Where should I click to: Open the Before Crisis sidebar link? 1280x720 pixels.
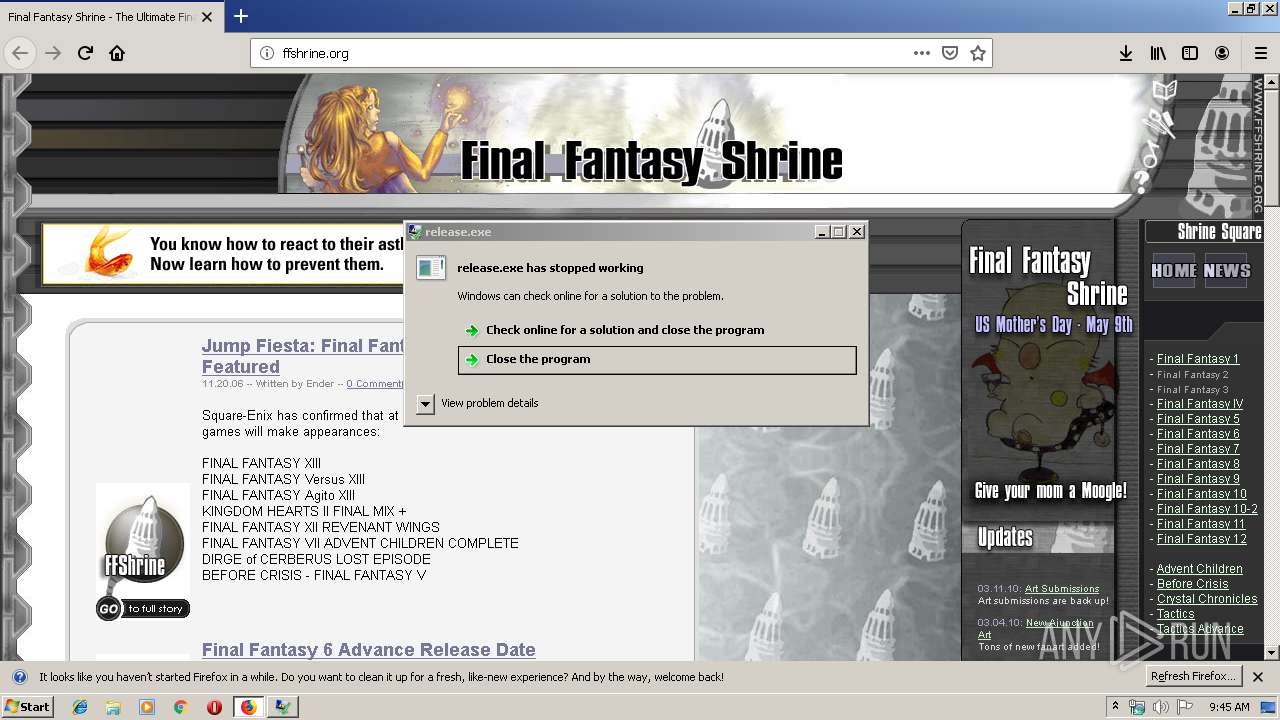pos(1193,584)
